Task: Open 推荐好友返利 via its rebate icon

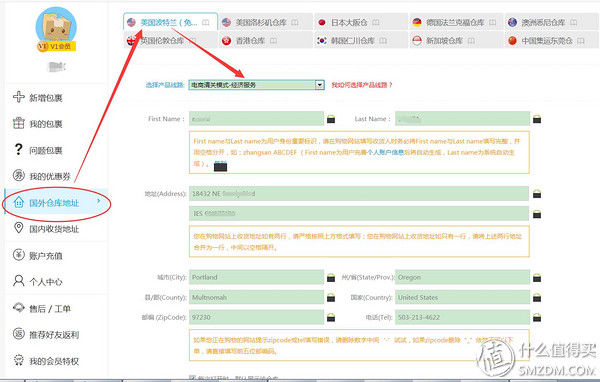Action: point(19,333)
